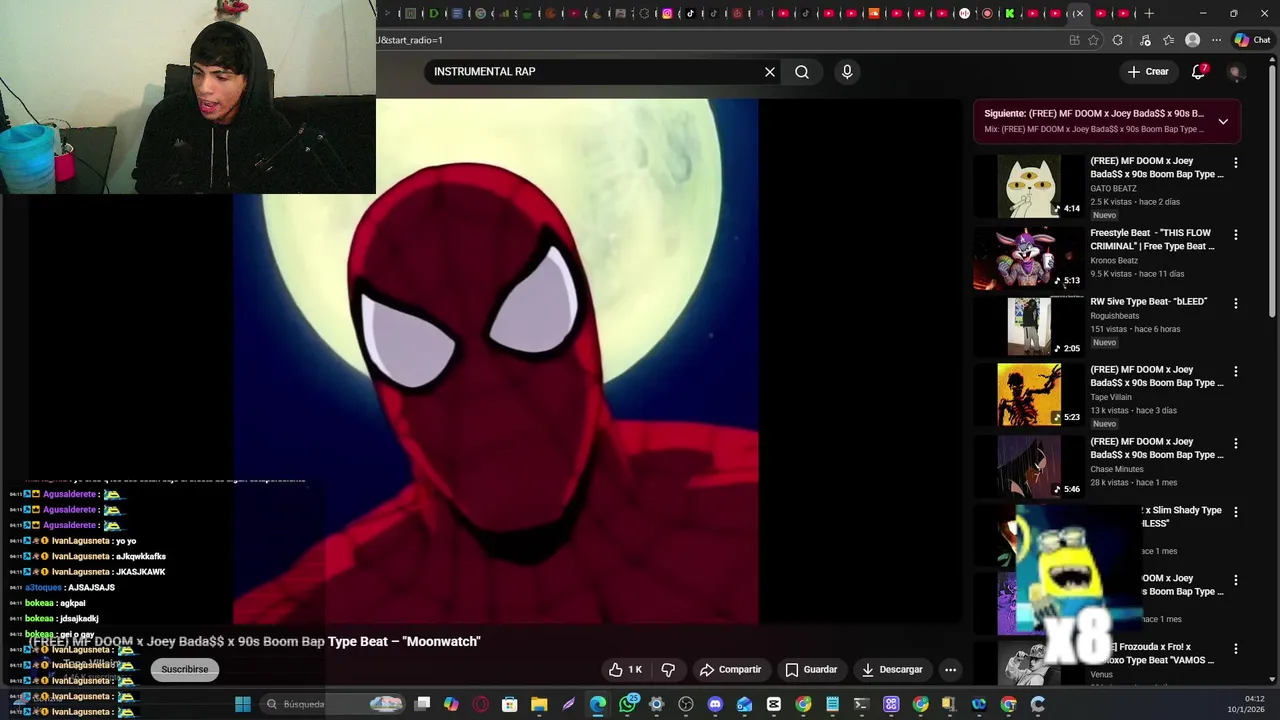Open Opera browser from the taskbar
The height and width of the screenshot is (720, 1280).
point(480,704)
